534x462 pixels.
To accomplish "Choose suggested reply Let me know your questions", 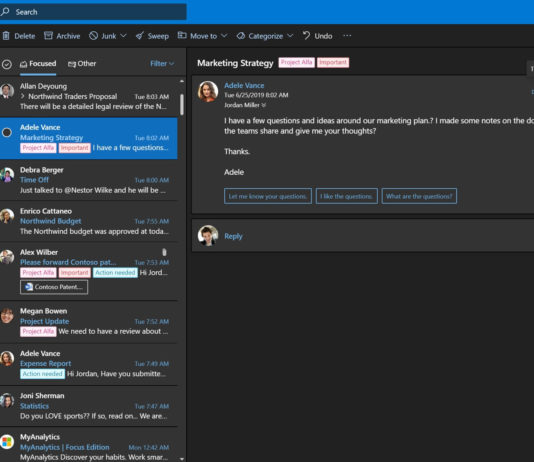I will 268,196.
